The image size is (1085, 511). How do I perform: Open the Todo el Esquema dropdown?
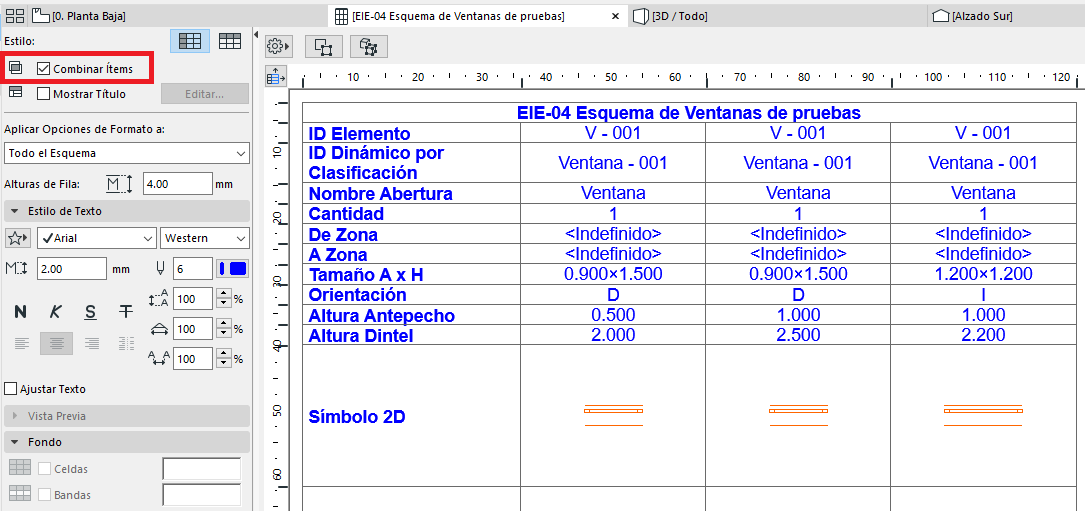click(126, 153)
